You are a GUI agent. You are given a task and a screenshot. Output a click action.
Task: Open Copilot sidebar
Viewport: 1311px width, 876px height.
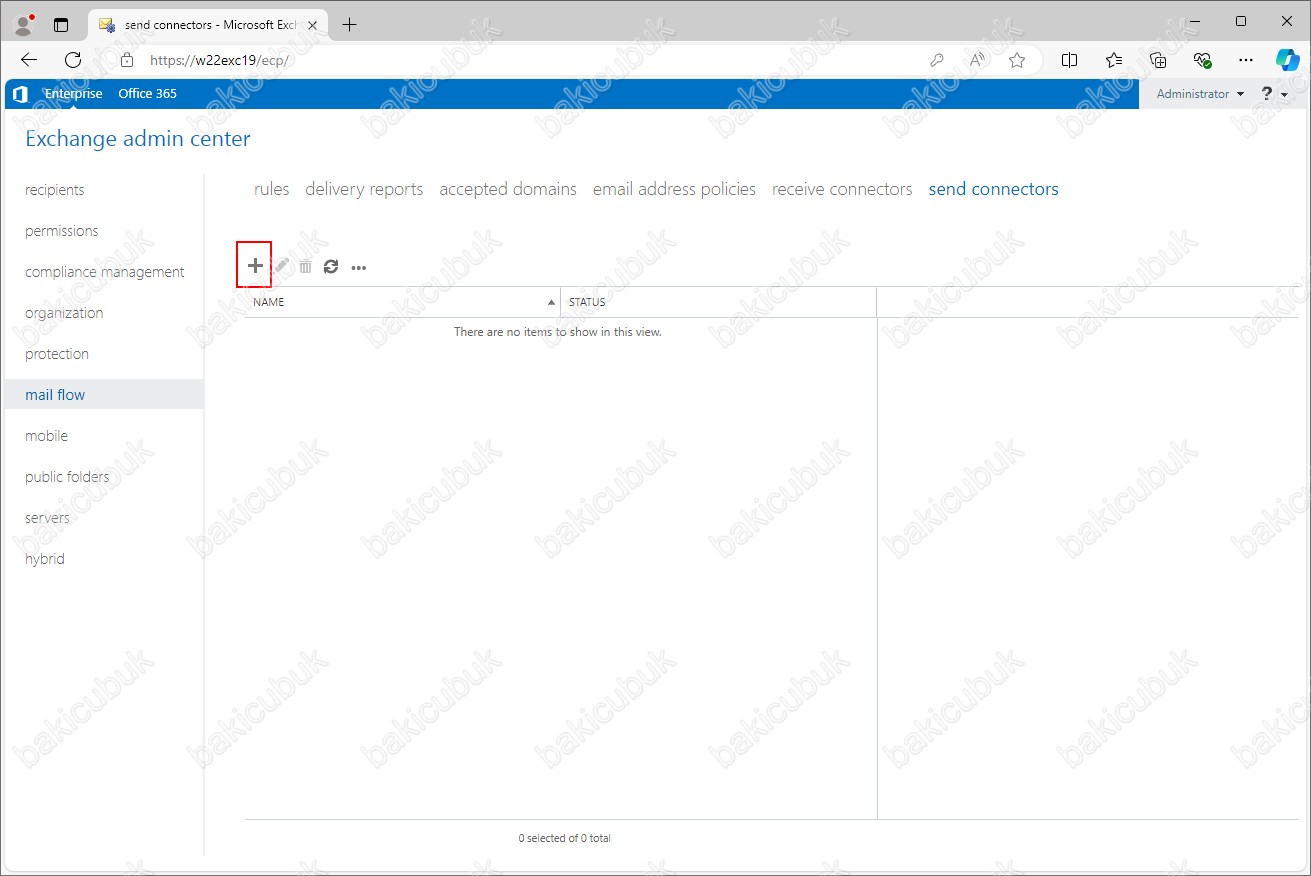point(1287,60)
